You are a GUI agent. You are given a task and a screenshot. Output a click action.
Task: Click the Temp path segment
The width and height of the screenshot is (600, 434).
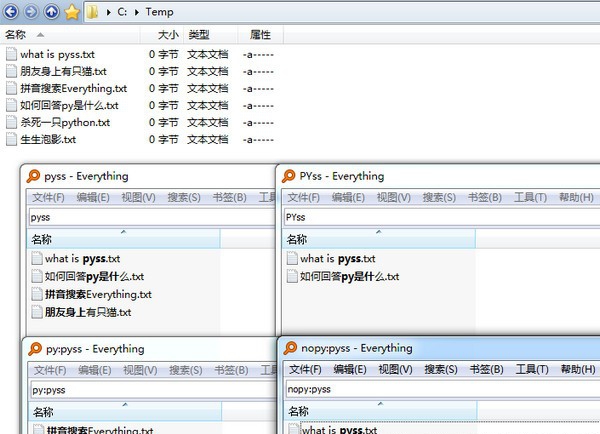pos(159,12)
